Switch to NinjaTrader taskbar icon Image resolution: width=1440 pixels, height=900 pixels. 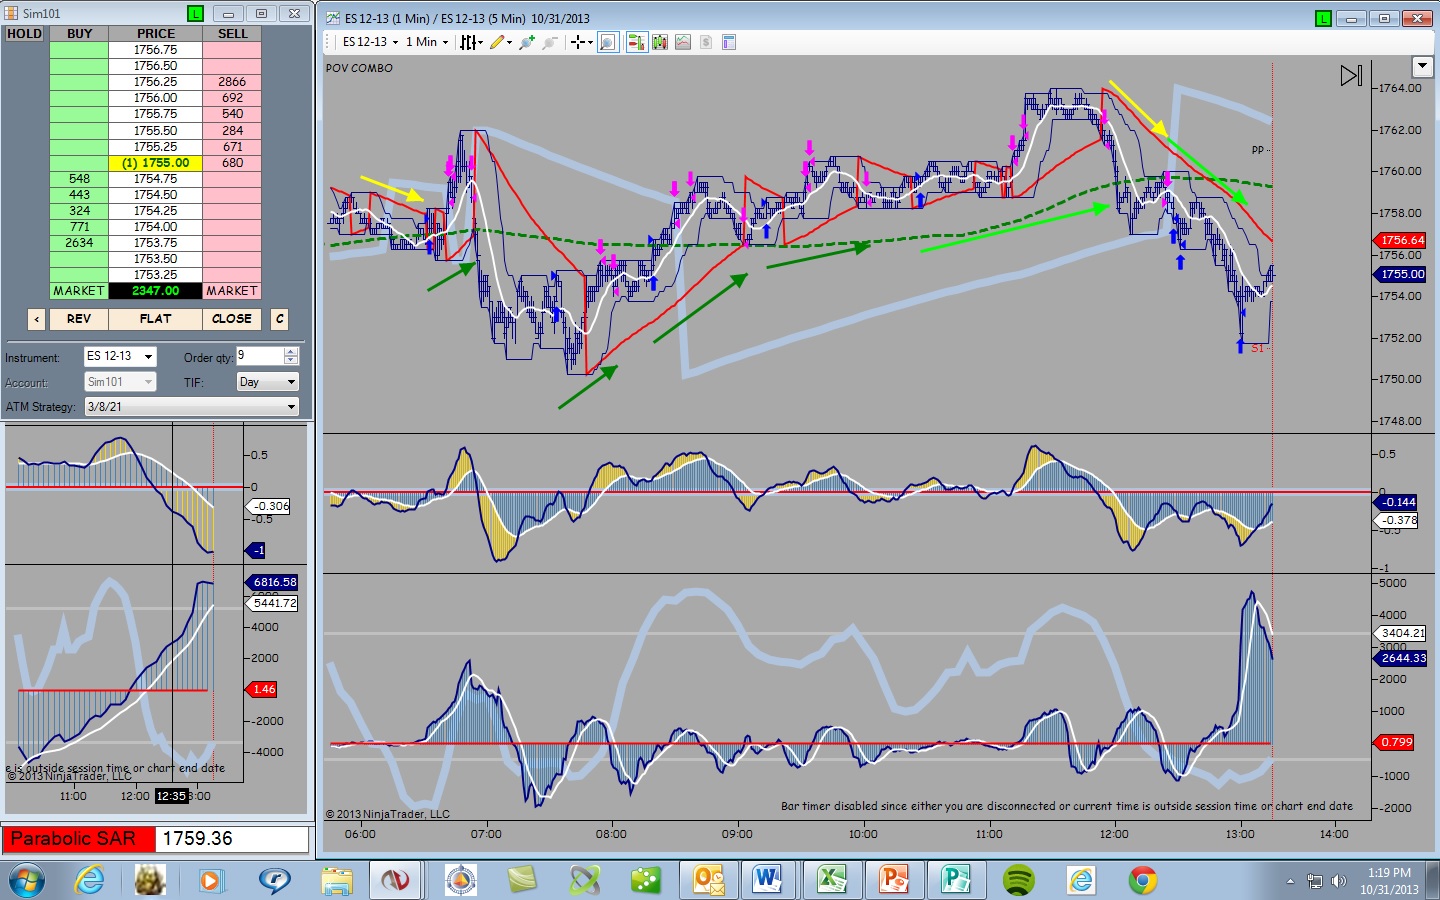[x=395, y=880]
